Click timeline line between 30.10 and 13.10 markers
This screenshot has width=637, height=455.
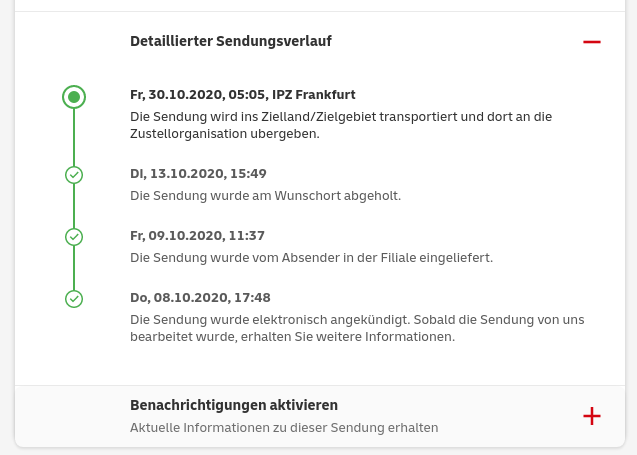coord(74,137)
